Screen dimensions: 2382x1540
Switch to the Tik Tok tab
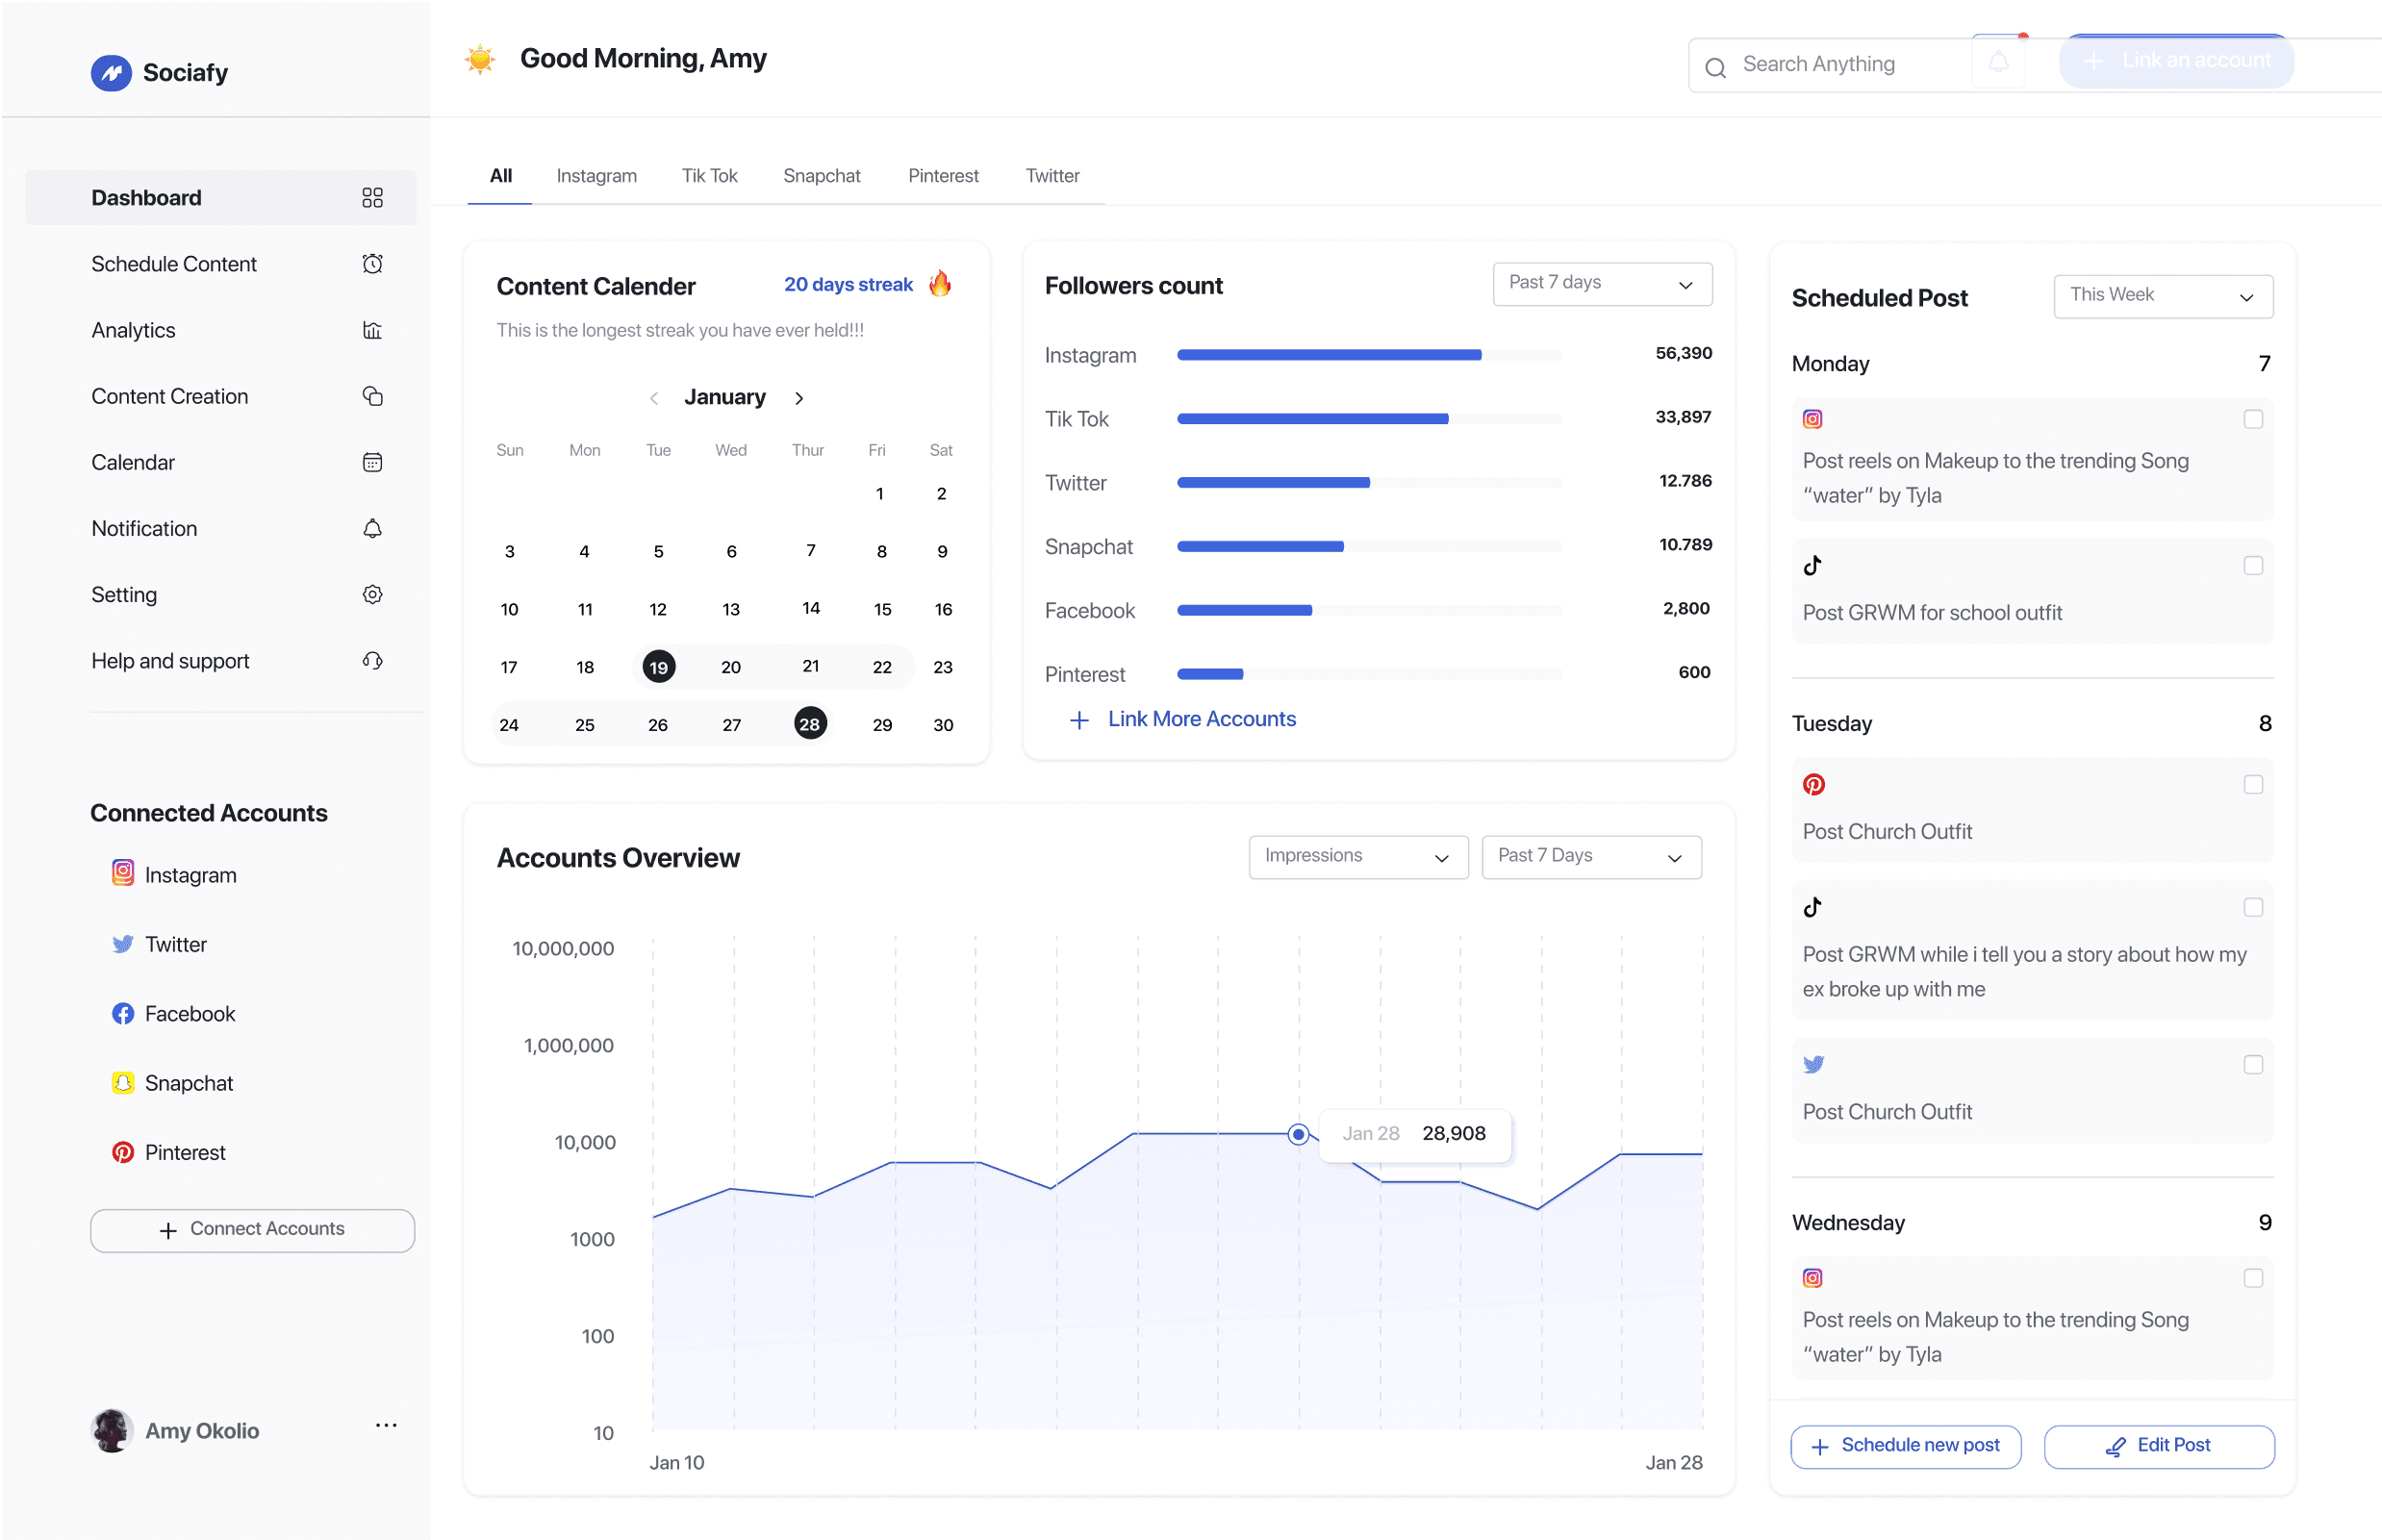[x=709, y=176]
